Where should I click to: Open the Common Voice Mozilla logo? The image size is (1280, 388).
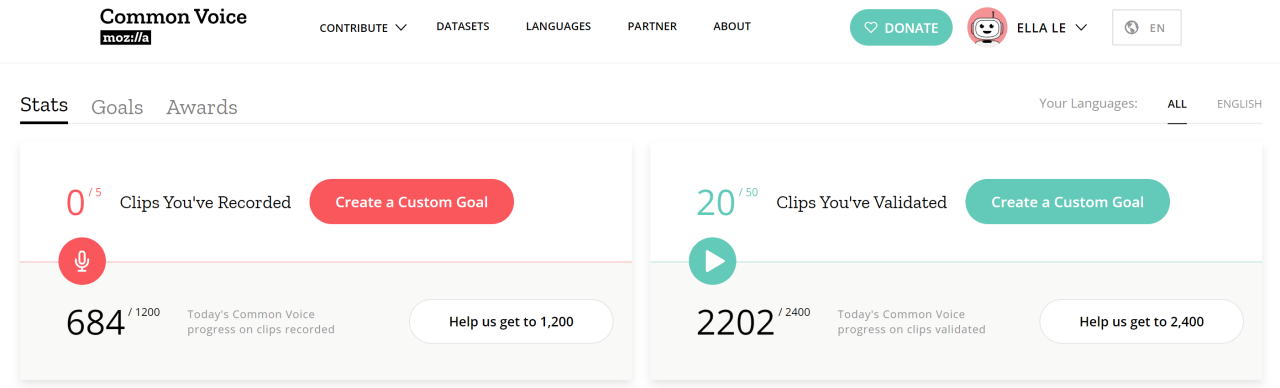173,27
